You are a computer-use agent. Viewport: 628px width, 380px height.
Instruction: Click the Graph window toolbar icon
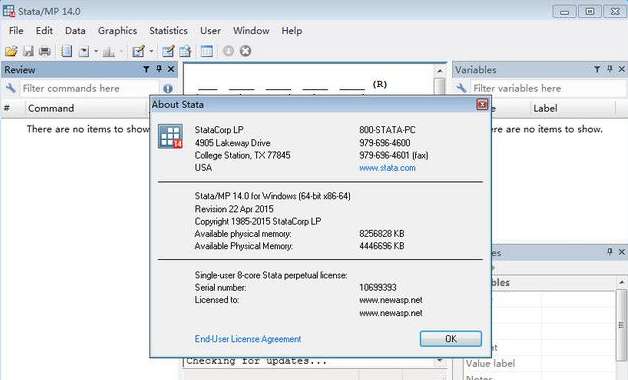(109, 51)
